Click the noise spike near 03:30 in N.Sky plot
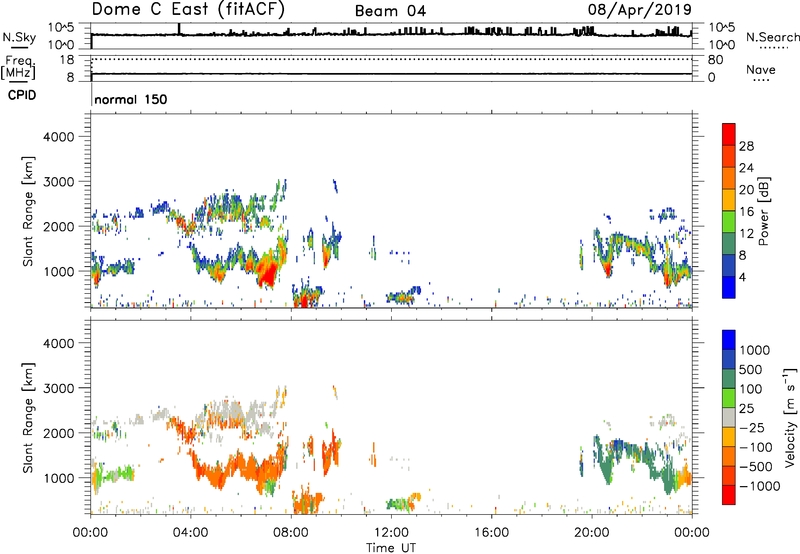The width and height of the screenshot is (800, 554). (179, 29)
